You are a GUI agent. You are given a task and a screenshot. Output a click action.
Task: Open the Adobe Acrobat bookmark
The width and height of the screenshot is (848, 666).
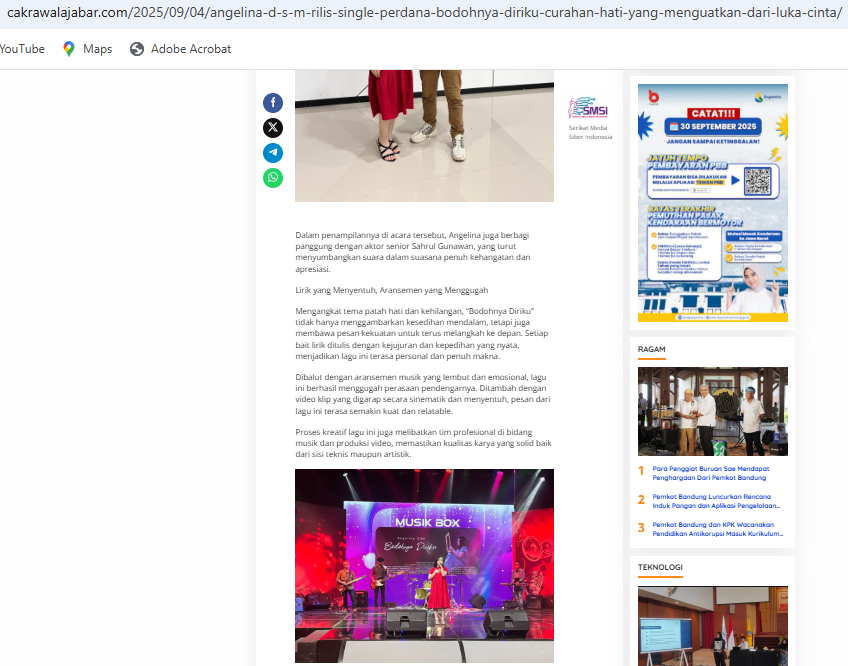click(x=180, y=49)
